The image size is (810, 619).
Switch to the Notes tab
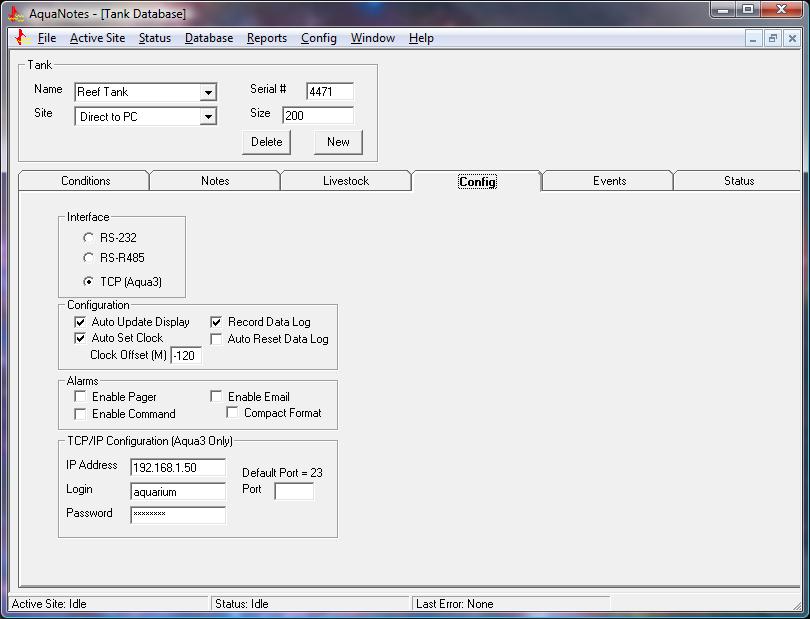pos(215,181)
